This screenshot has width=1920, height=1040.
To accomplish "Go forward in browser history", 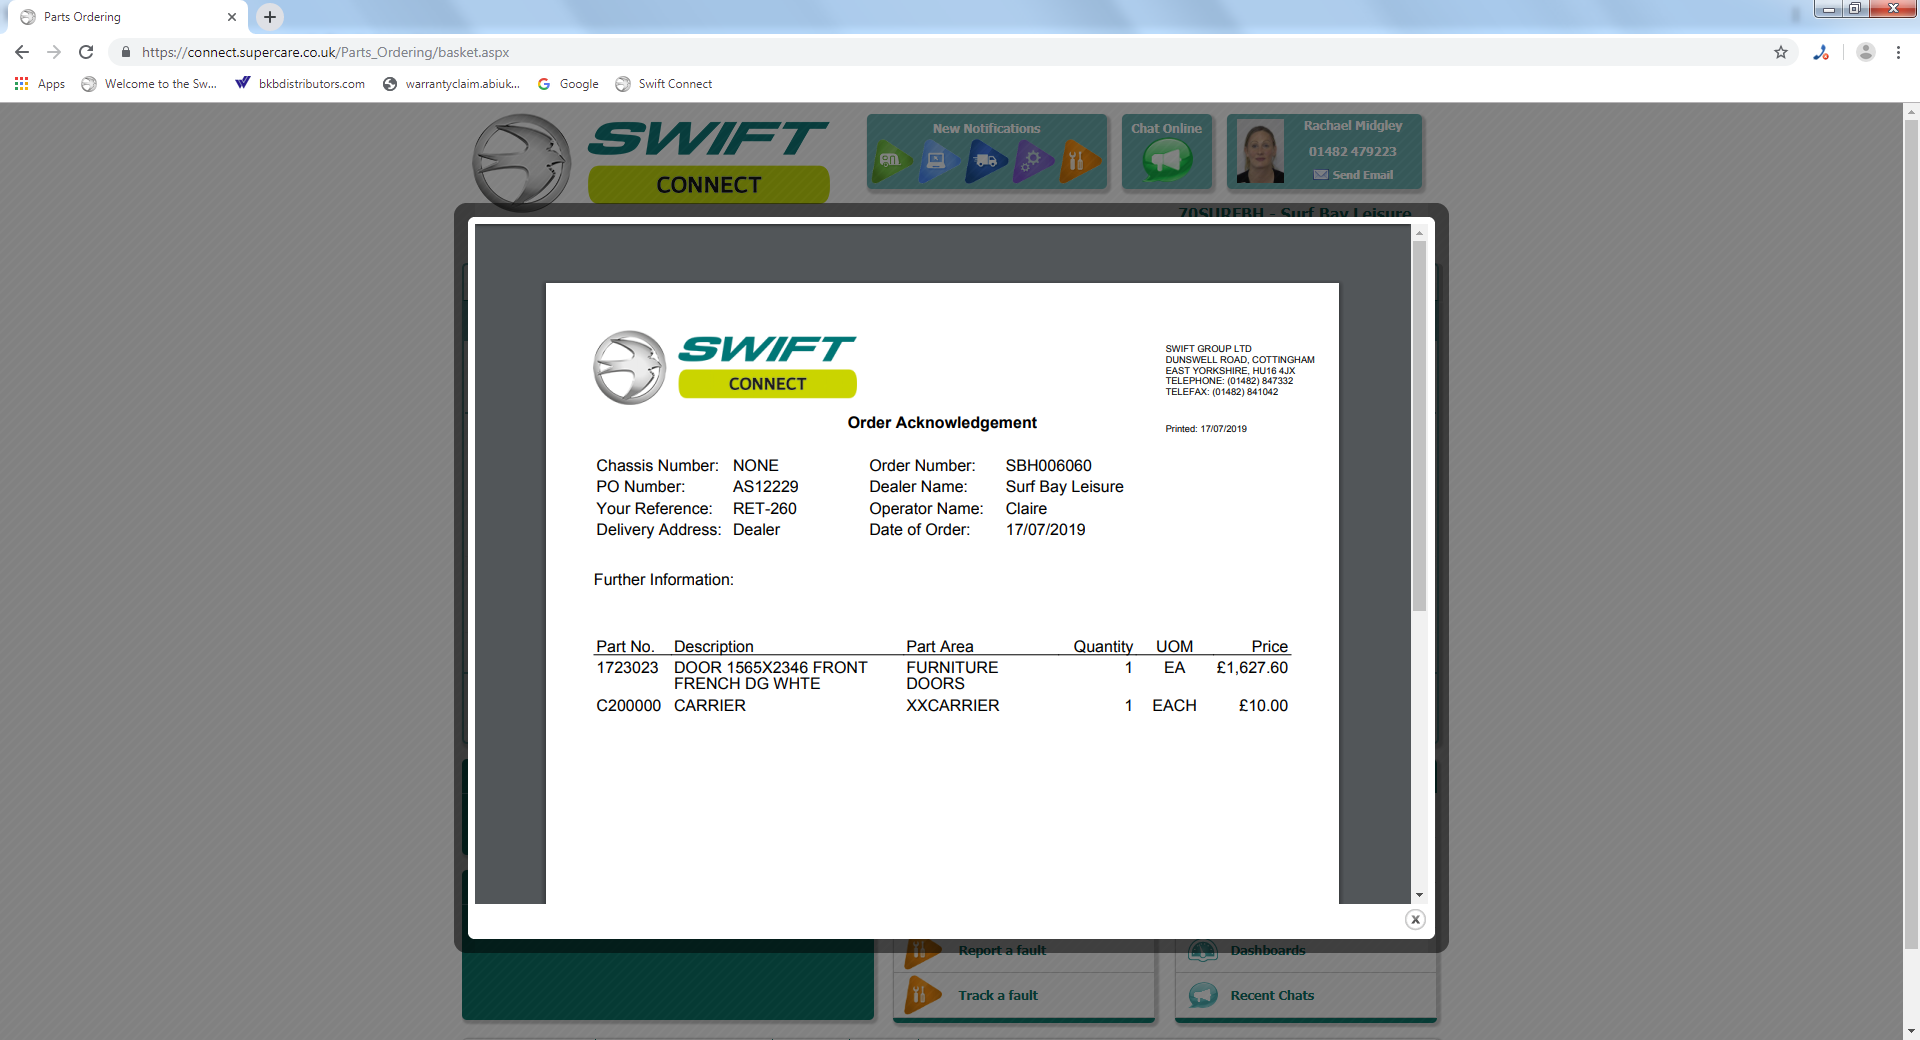I will pyautogui.click(x=54, y=52).
